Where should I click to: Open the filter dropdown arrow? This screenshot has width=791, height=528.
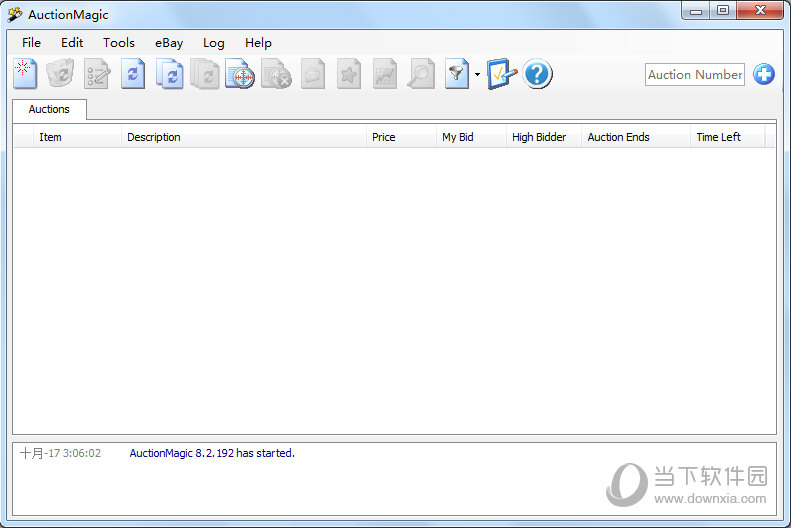pos(477,75)
